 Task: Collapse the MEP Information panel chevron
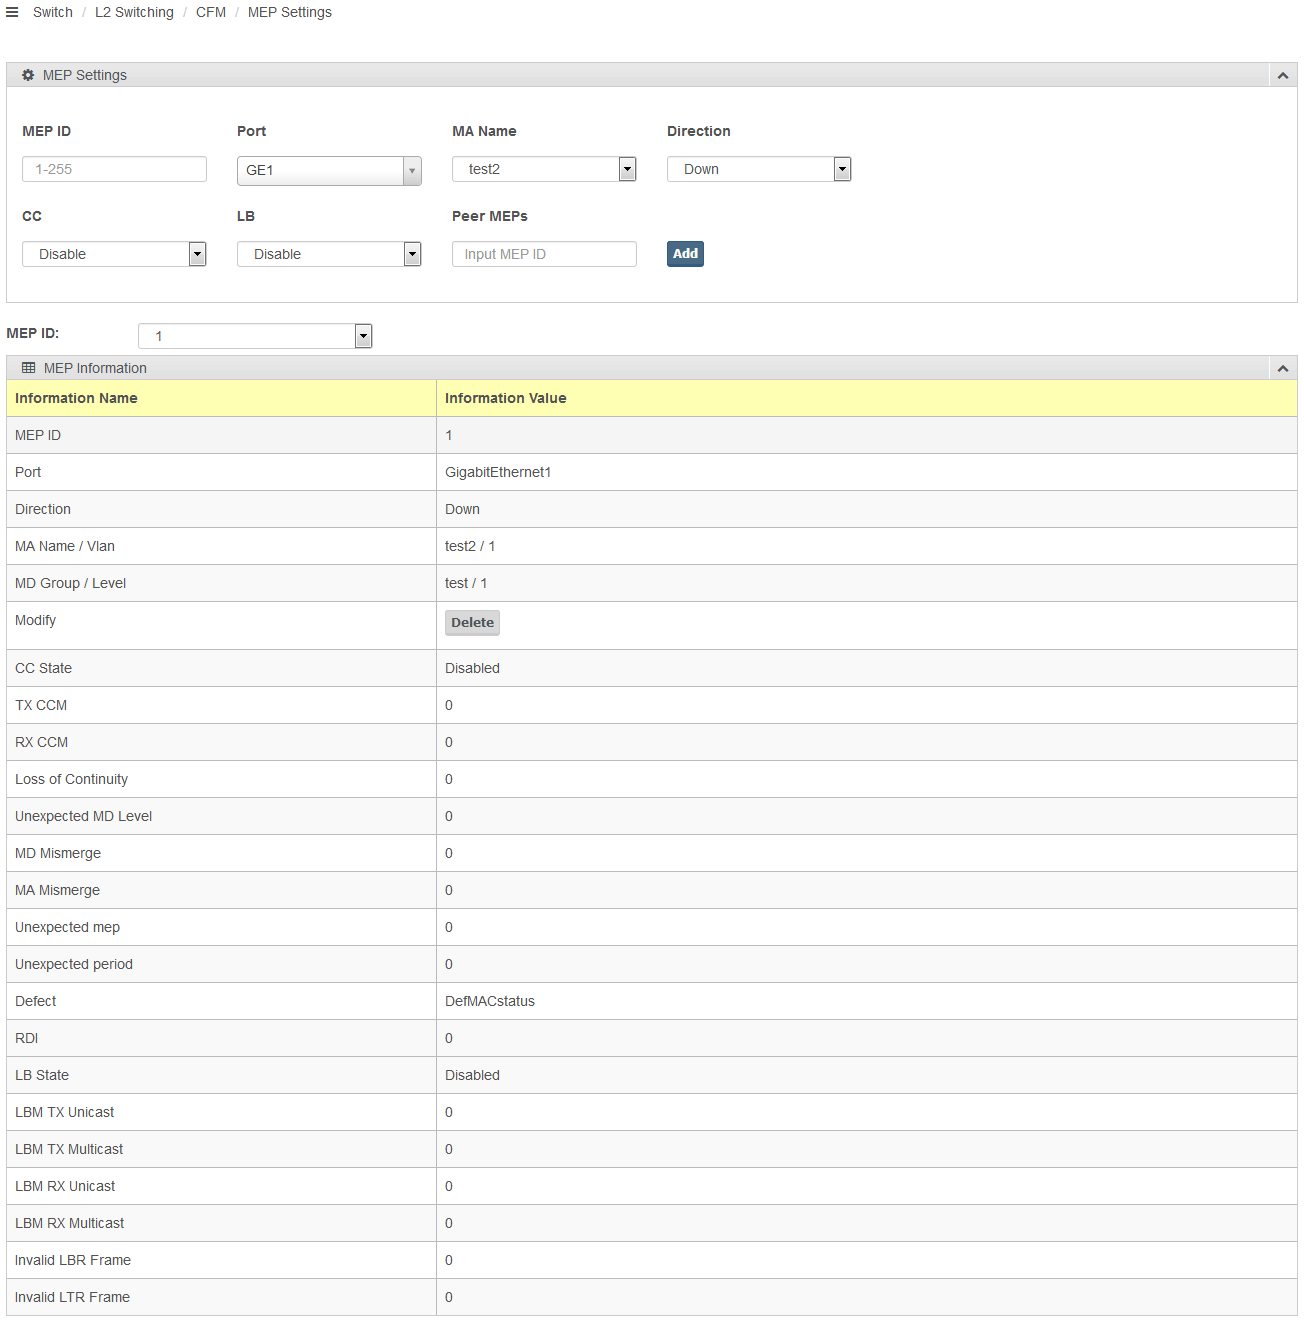click(1282, 368)
